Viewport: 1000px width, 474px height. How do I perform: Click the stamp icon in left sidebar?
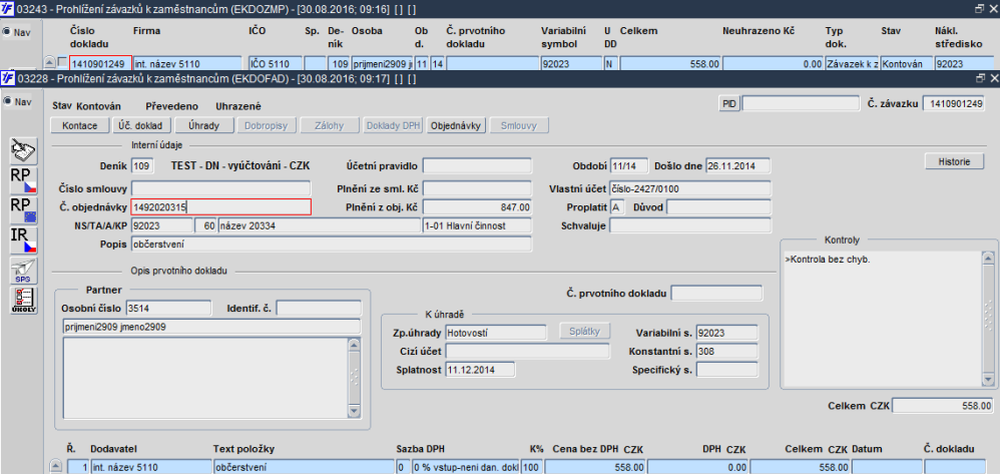24,151
